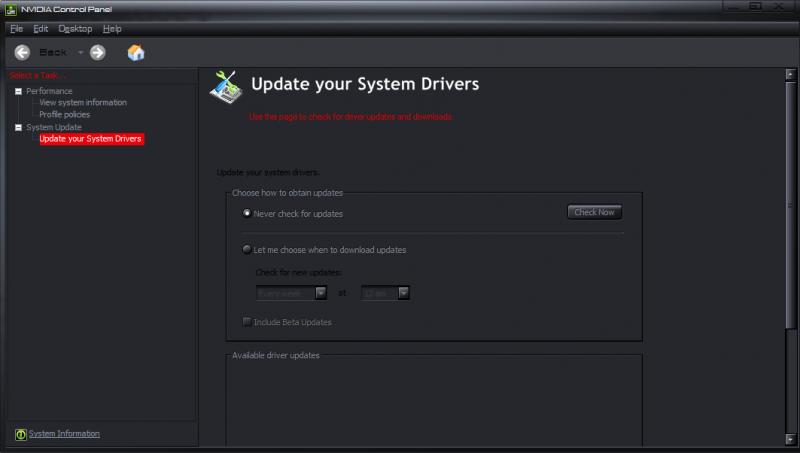The width and height of the screenshot is (800, 453).
Task: Select View system information
Action: (83, 103)
